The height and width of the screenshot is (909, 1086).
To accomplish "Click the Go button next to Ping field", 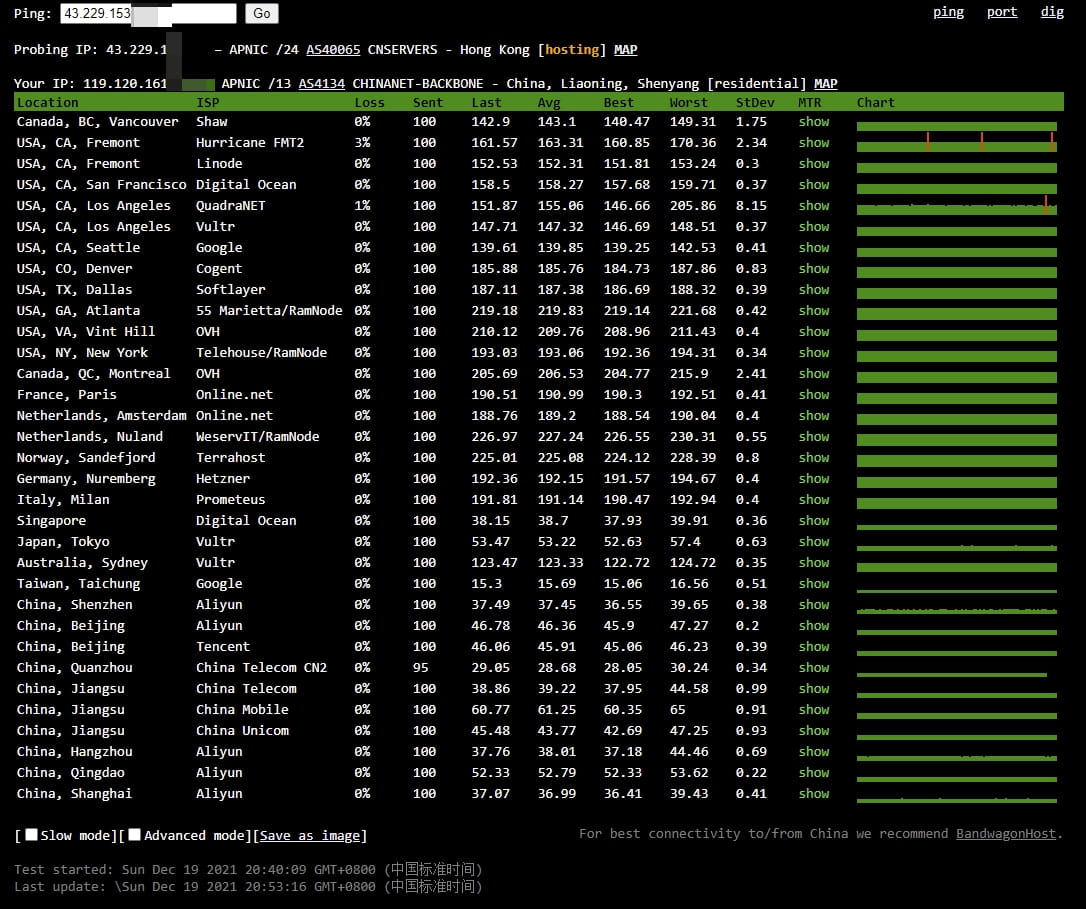I will 261,13.
